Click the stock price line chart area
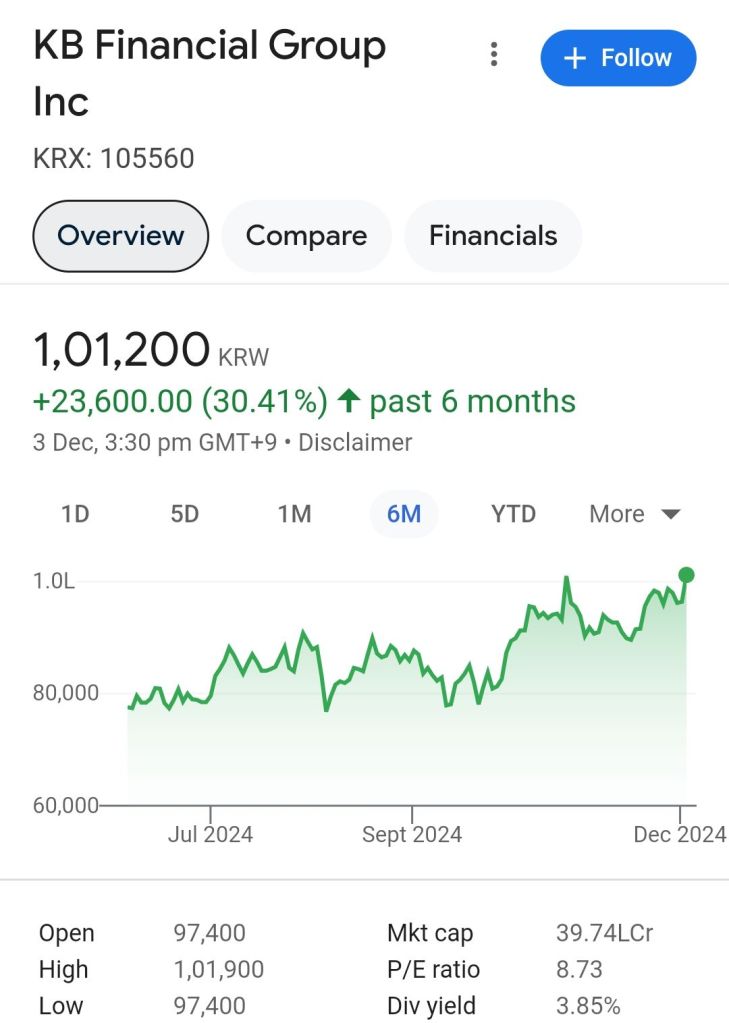Image resolution: width=729 pixels, height=1023 pixels. point(400,700)
